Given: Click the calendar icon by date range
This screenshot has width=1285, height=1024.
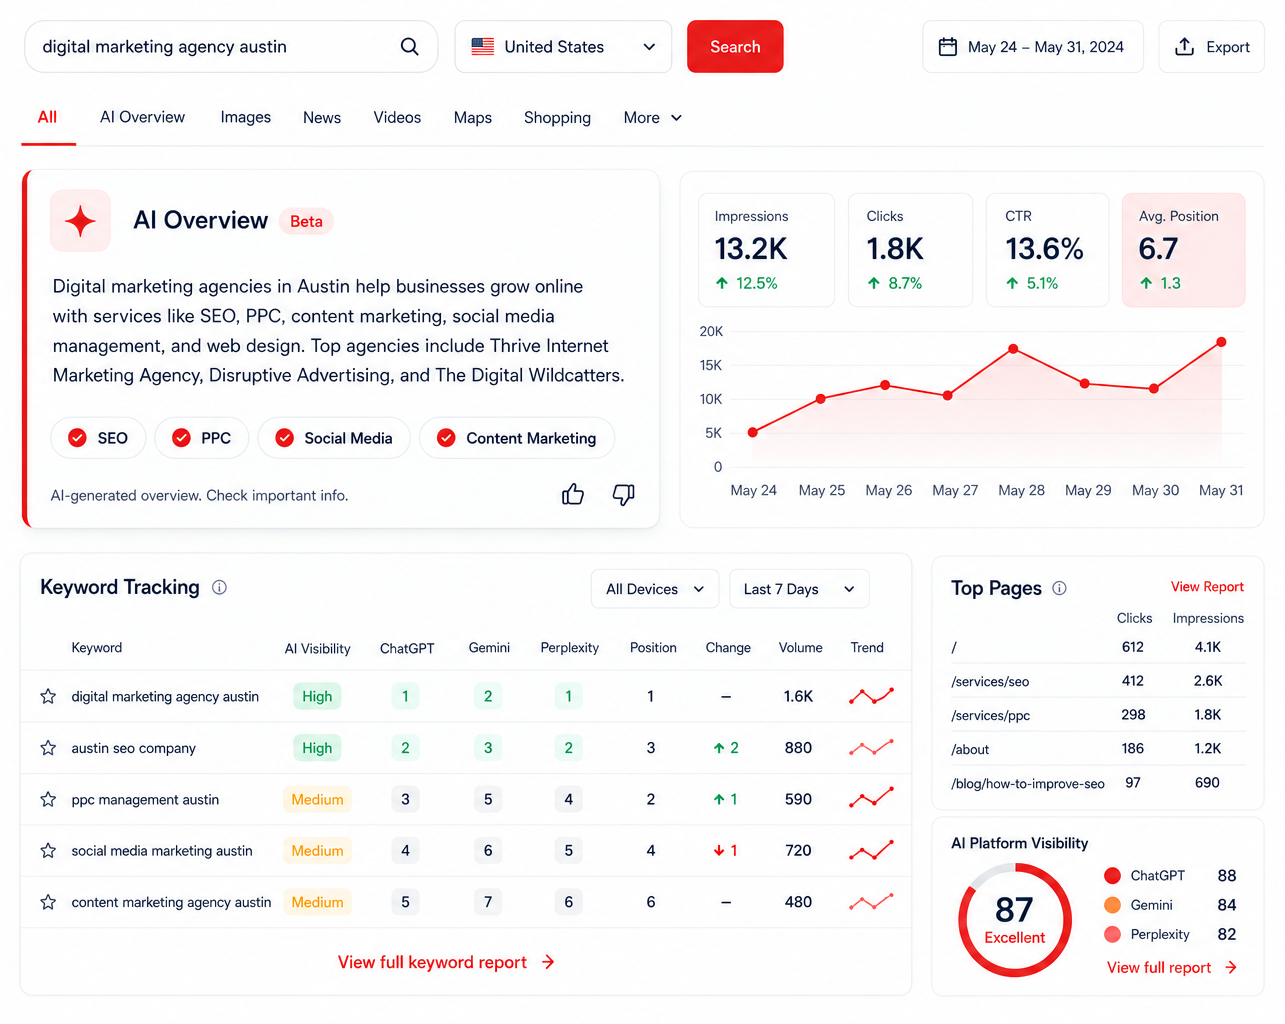Looking at the screenshot, I should click(x=947, y=47).
